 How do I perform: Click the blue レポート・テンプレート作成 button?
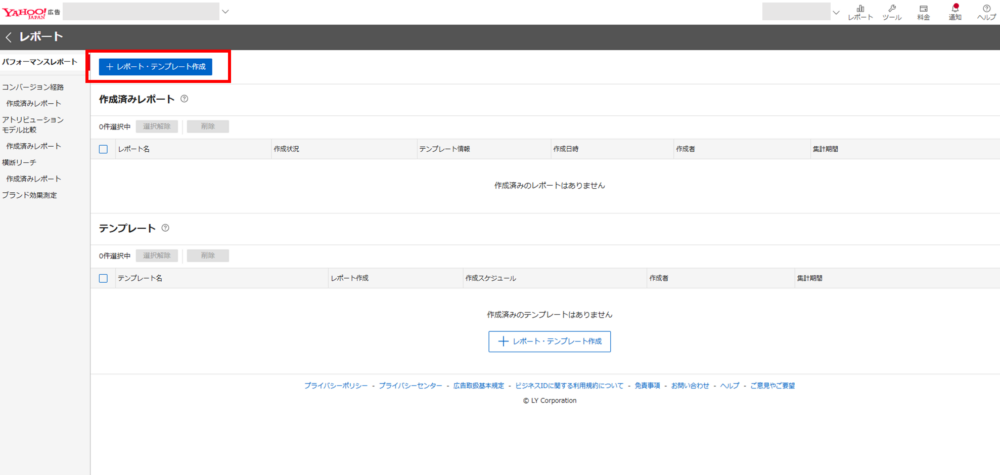click(x=155, y=66)
